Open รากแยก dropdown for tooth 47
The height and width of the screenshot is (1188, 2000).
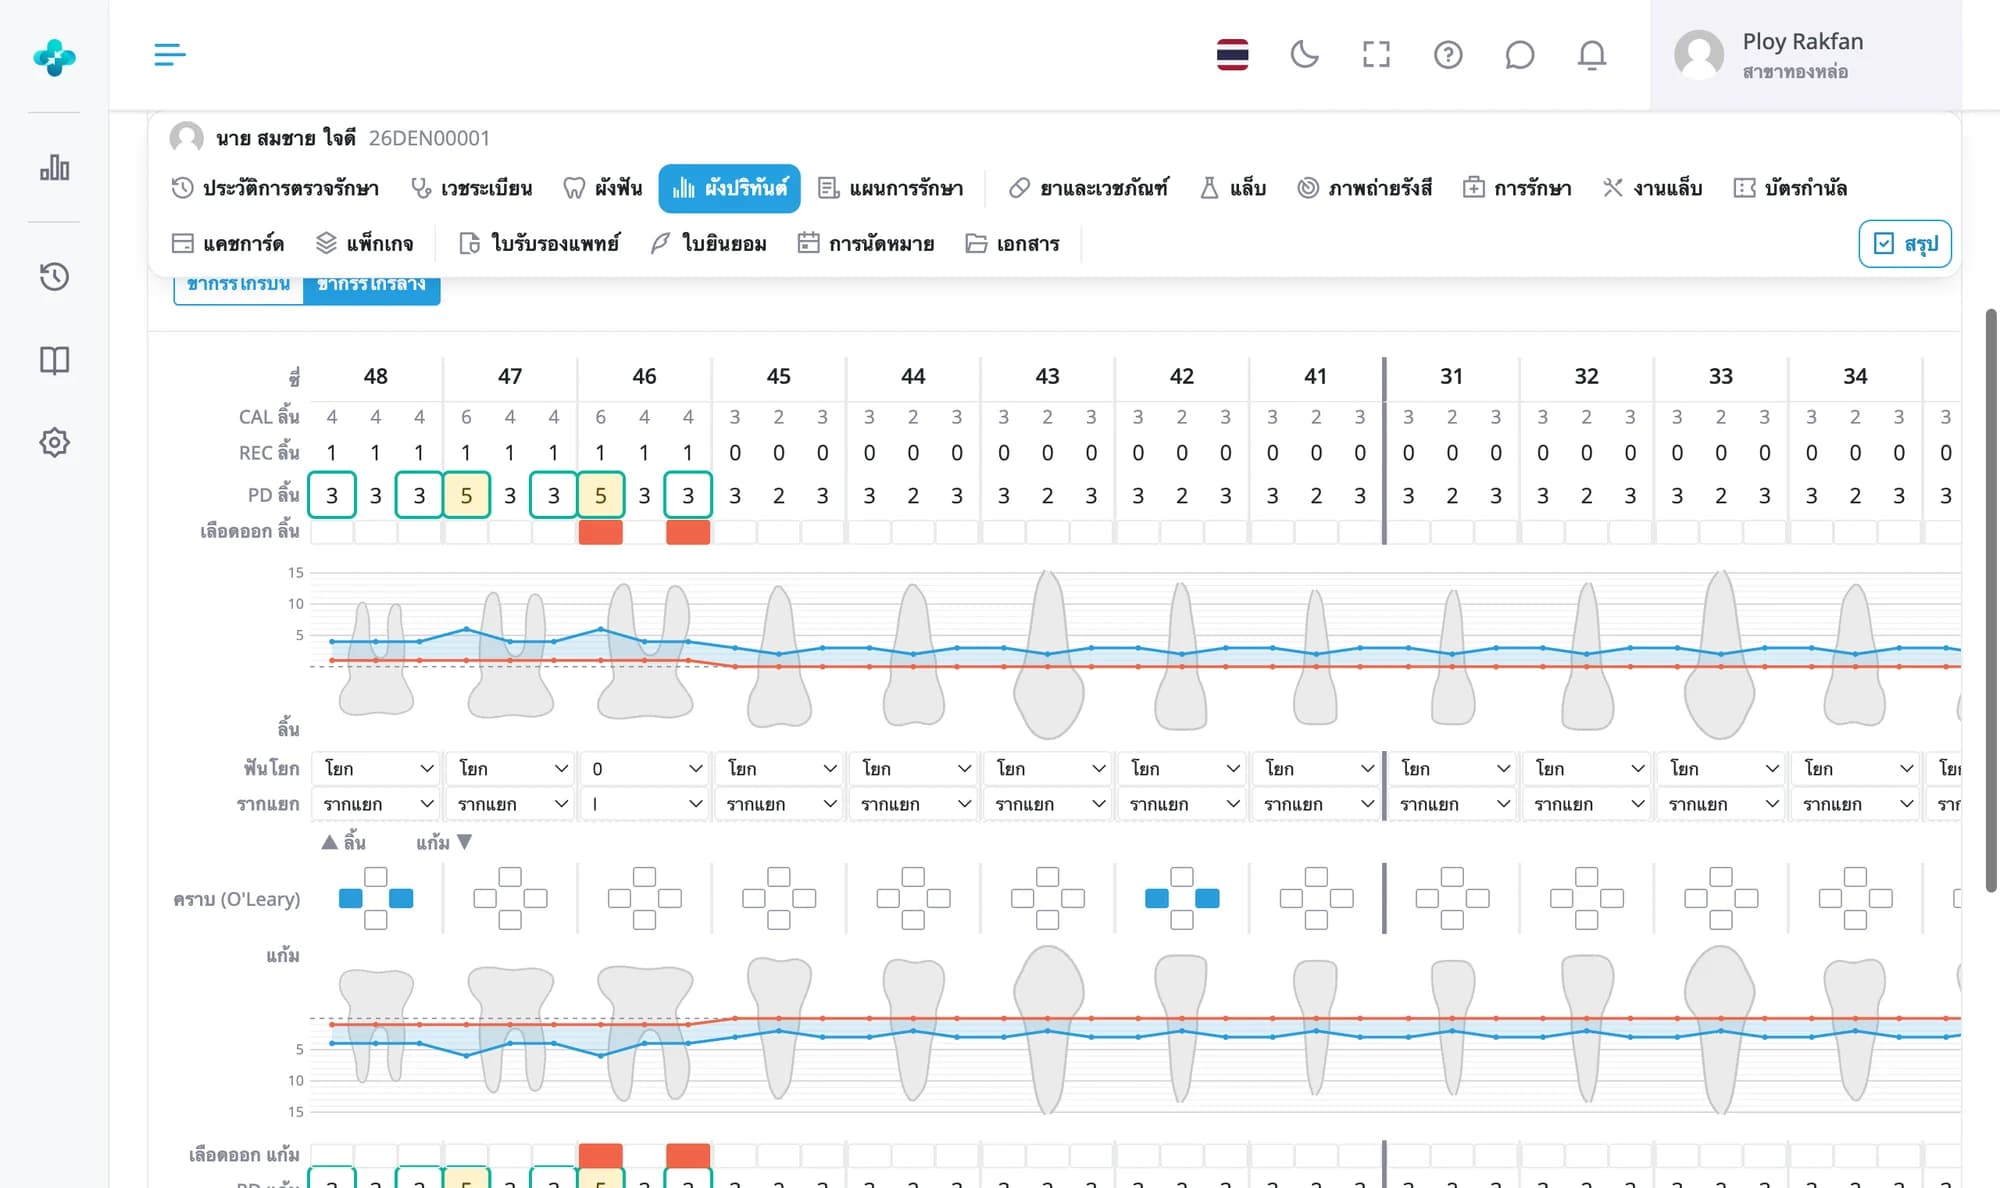click(510, 804)
